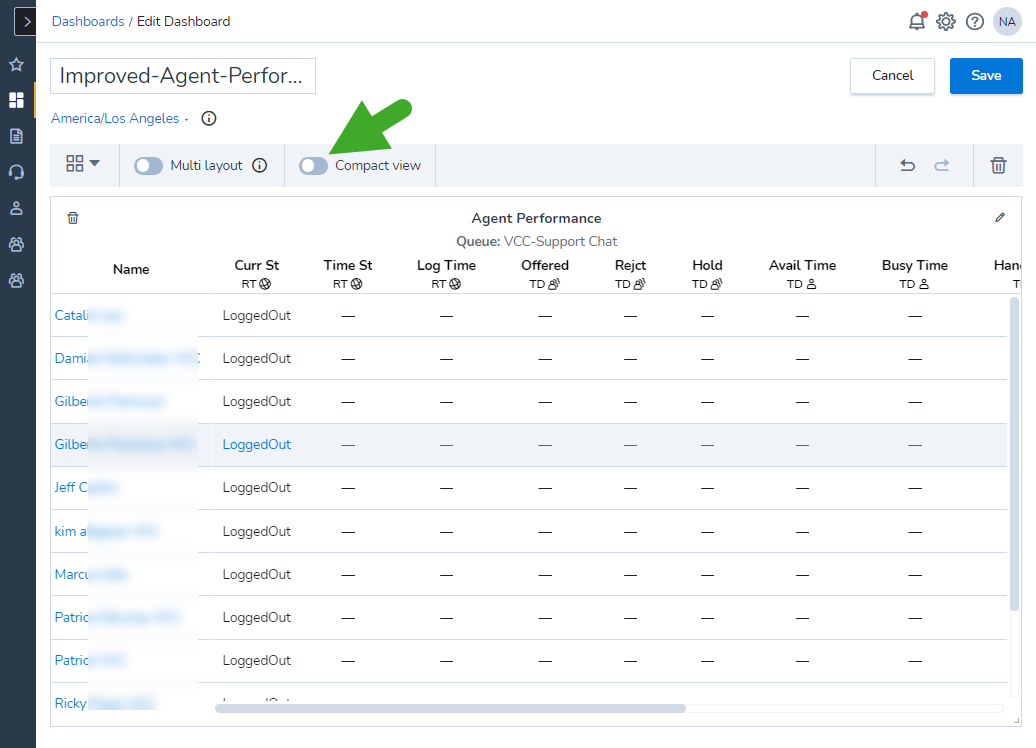Click the pencil icon to edit Agent Performance widget

tap(1000, 217)
